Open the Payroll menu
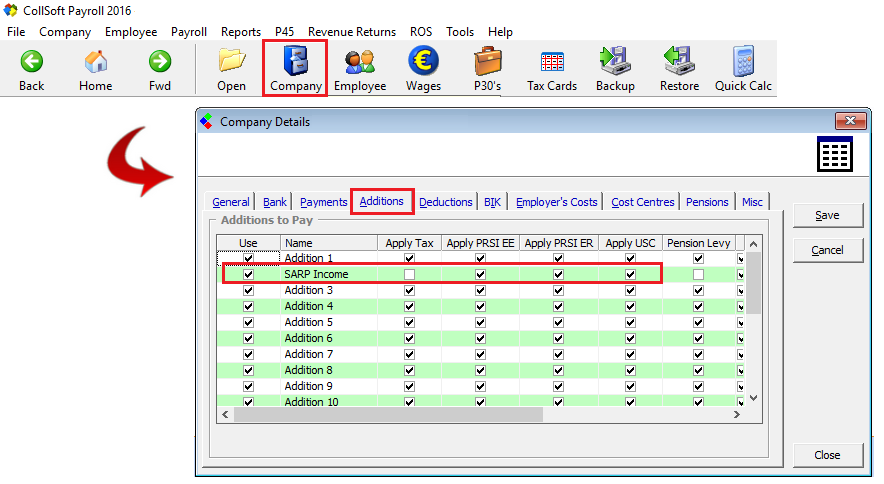Viewport: 884px width, 484px height. tap(189, 32)
